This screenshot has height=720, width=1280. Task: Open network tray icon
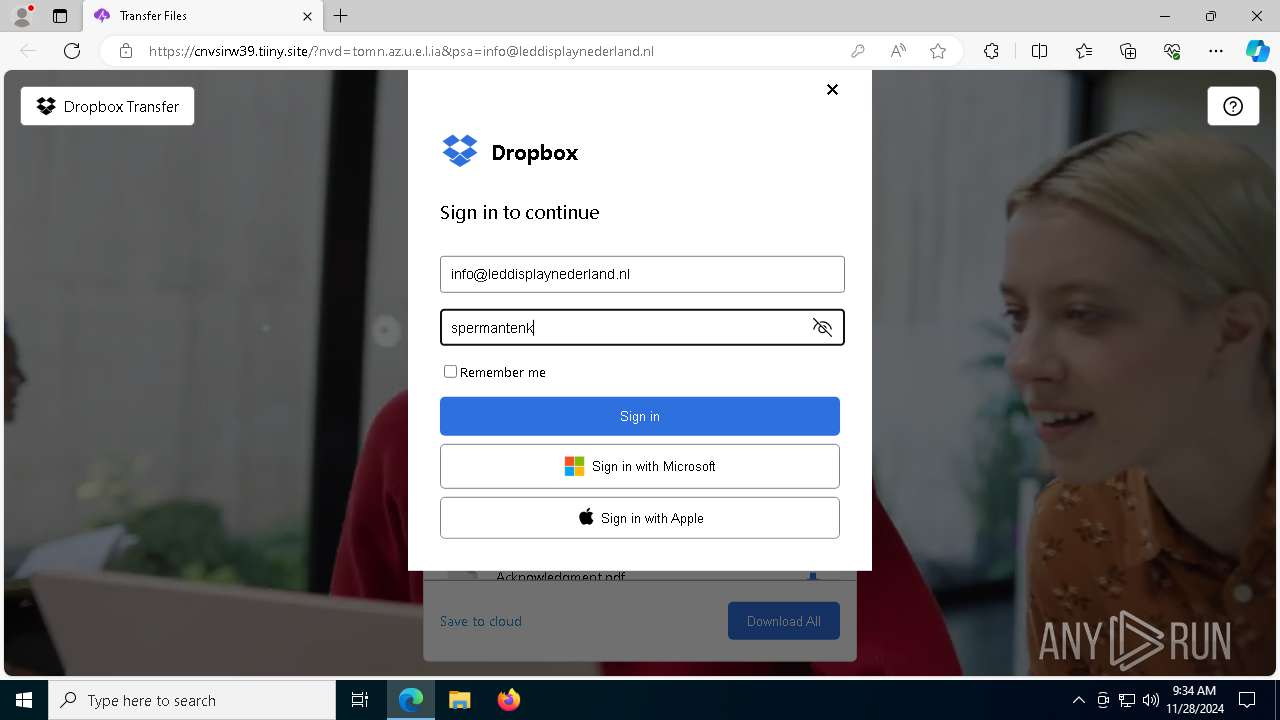tap(1126, 700)
